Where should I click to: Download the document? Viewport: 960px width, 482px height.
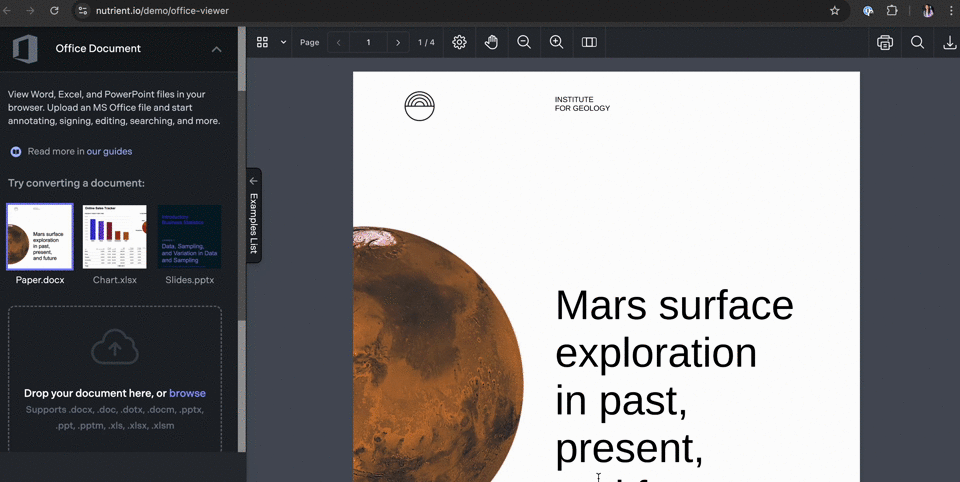(949, 42)
